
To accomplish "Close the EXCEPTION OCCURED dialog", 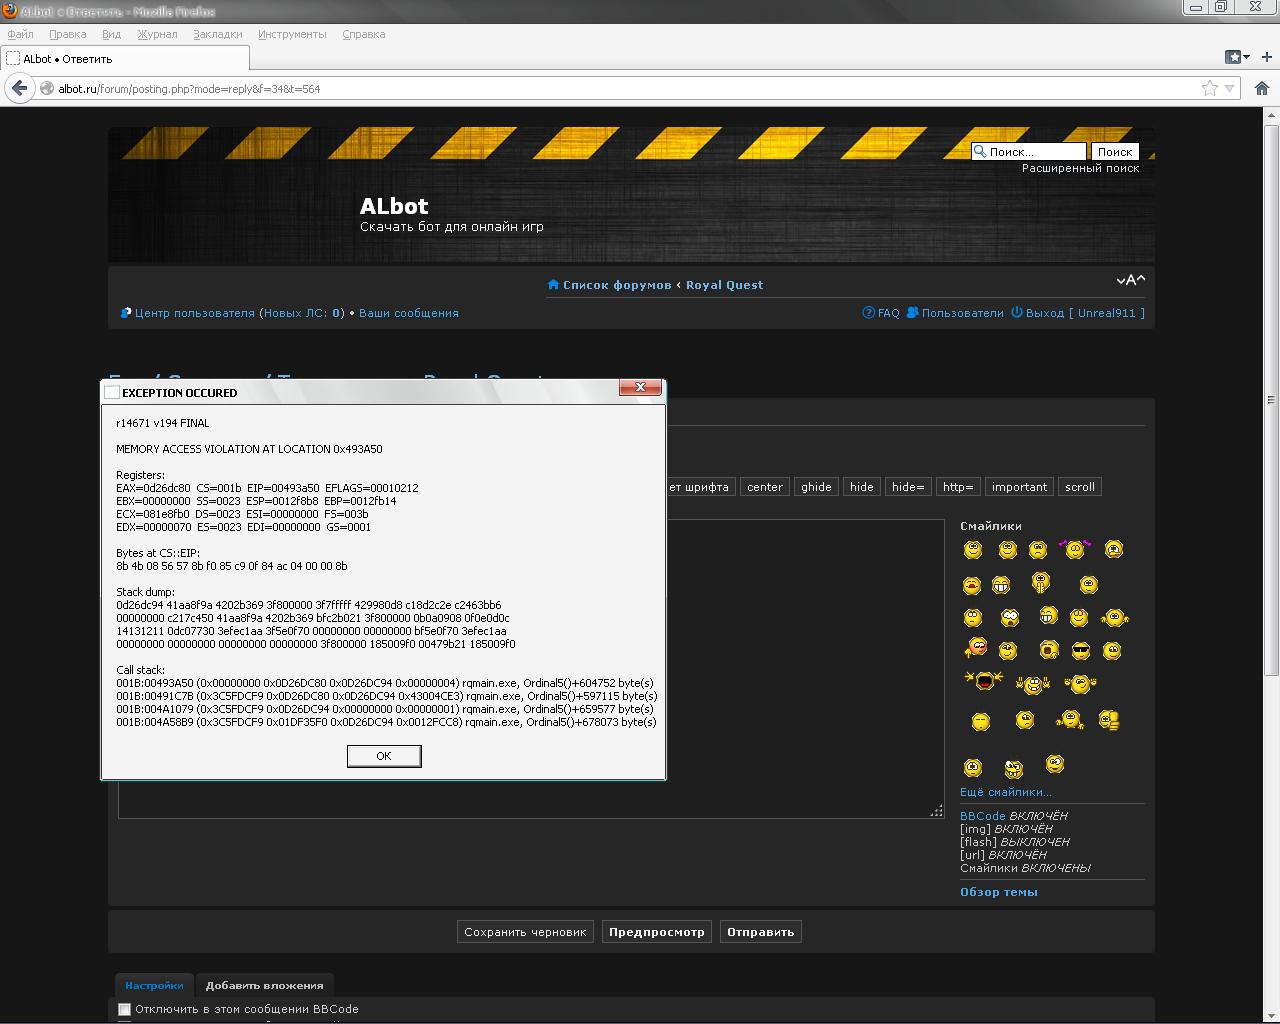I will [x=640, y=387].
